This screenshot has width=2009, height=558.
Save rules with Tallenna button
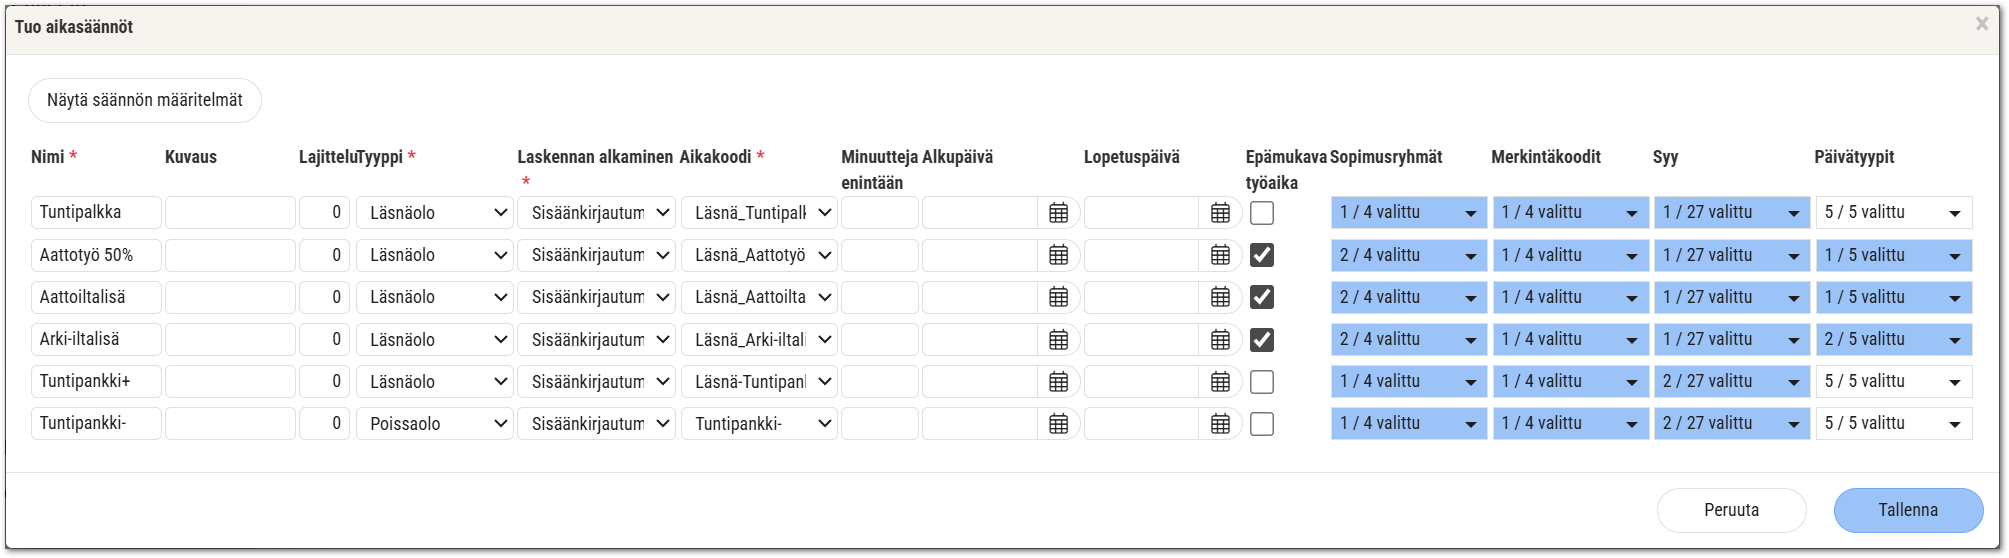[x=1907, y=510]
